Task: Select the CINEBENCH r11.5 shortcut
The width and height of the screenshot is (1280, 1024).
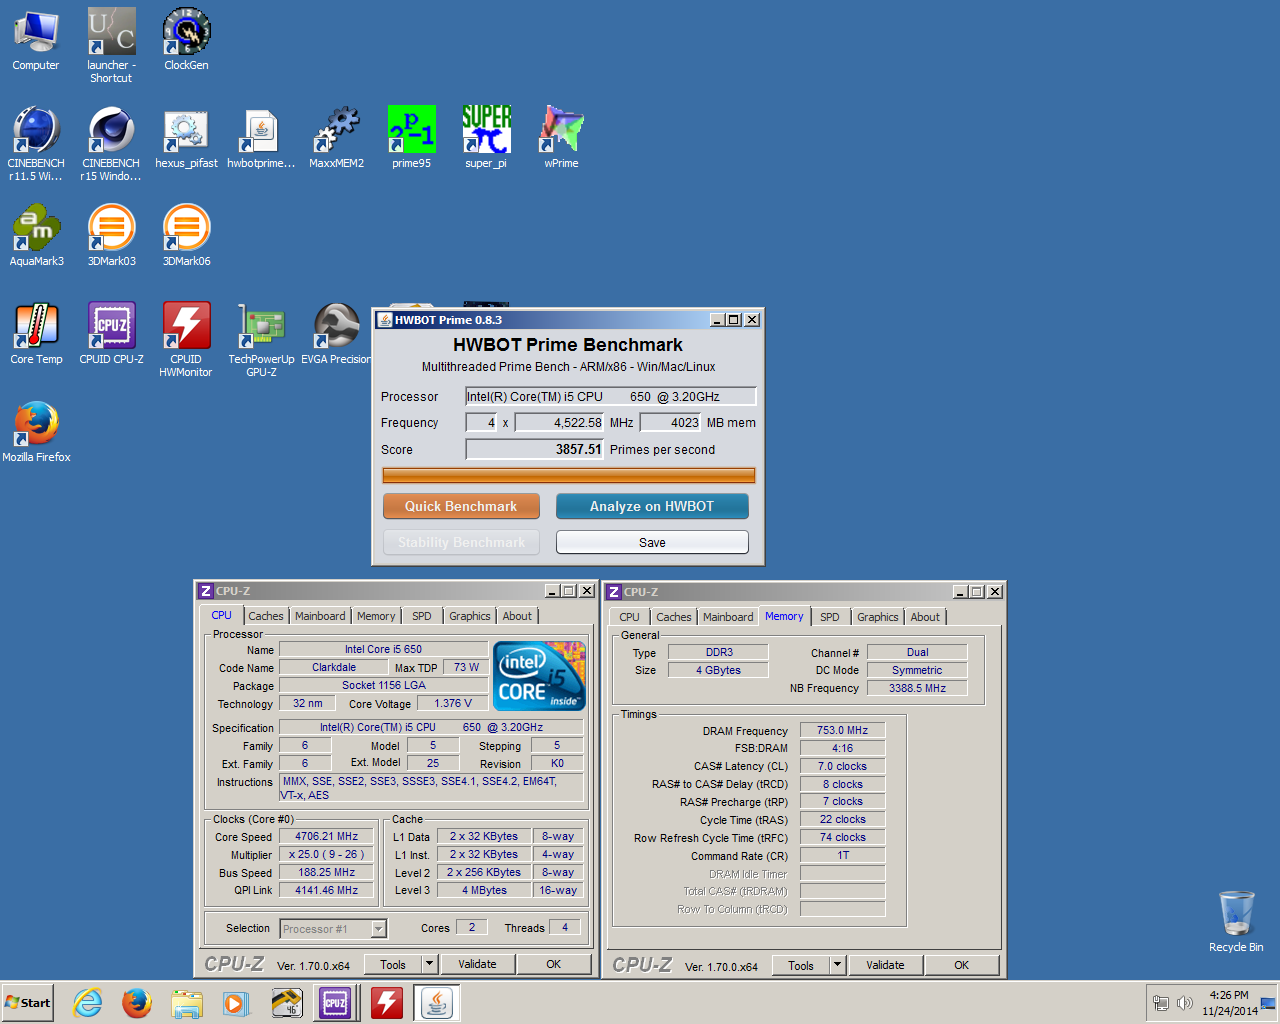Action: point(36,143)
